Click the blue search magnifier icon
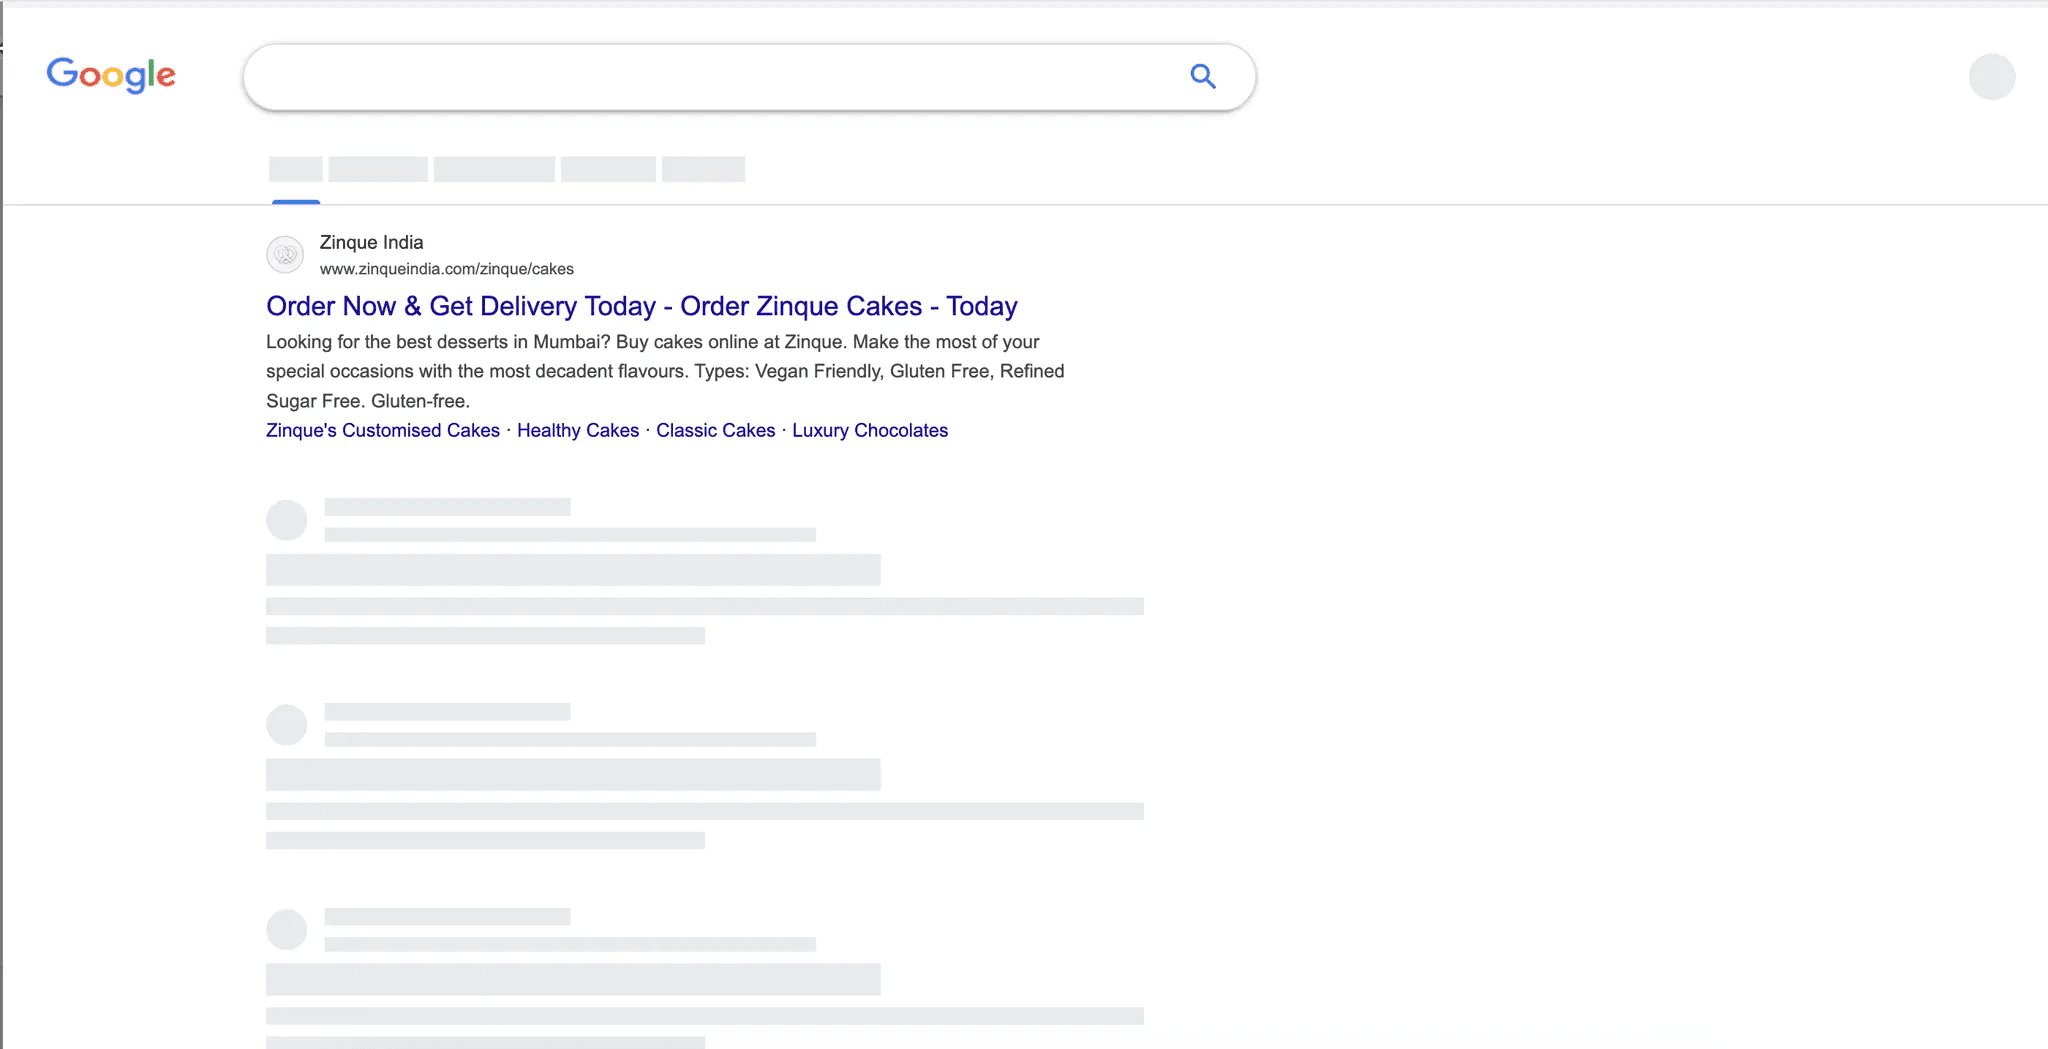This screenshot has height=1049, width=2048. pos(1203,76)
